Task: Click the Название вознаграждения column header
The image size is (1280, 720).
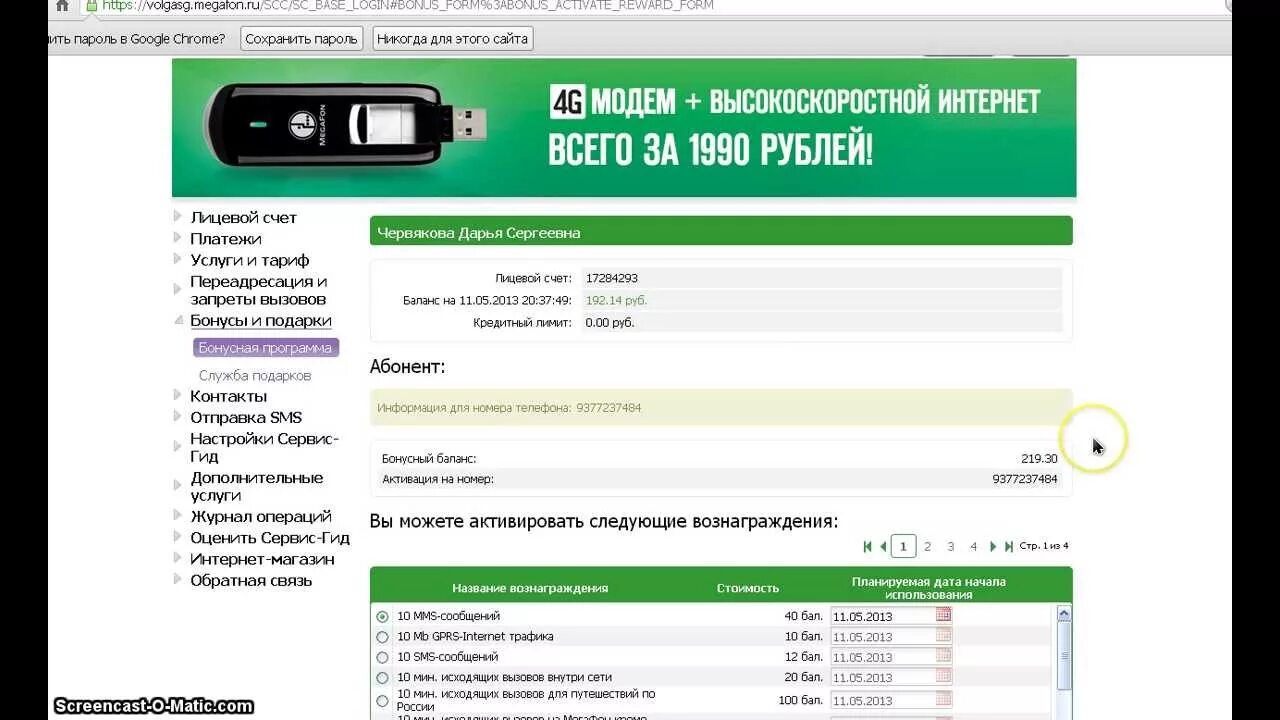Action: coord(530,588)
